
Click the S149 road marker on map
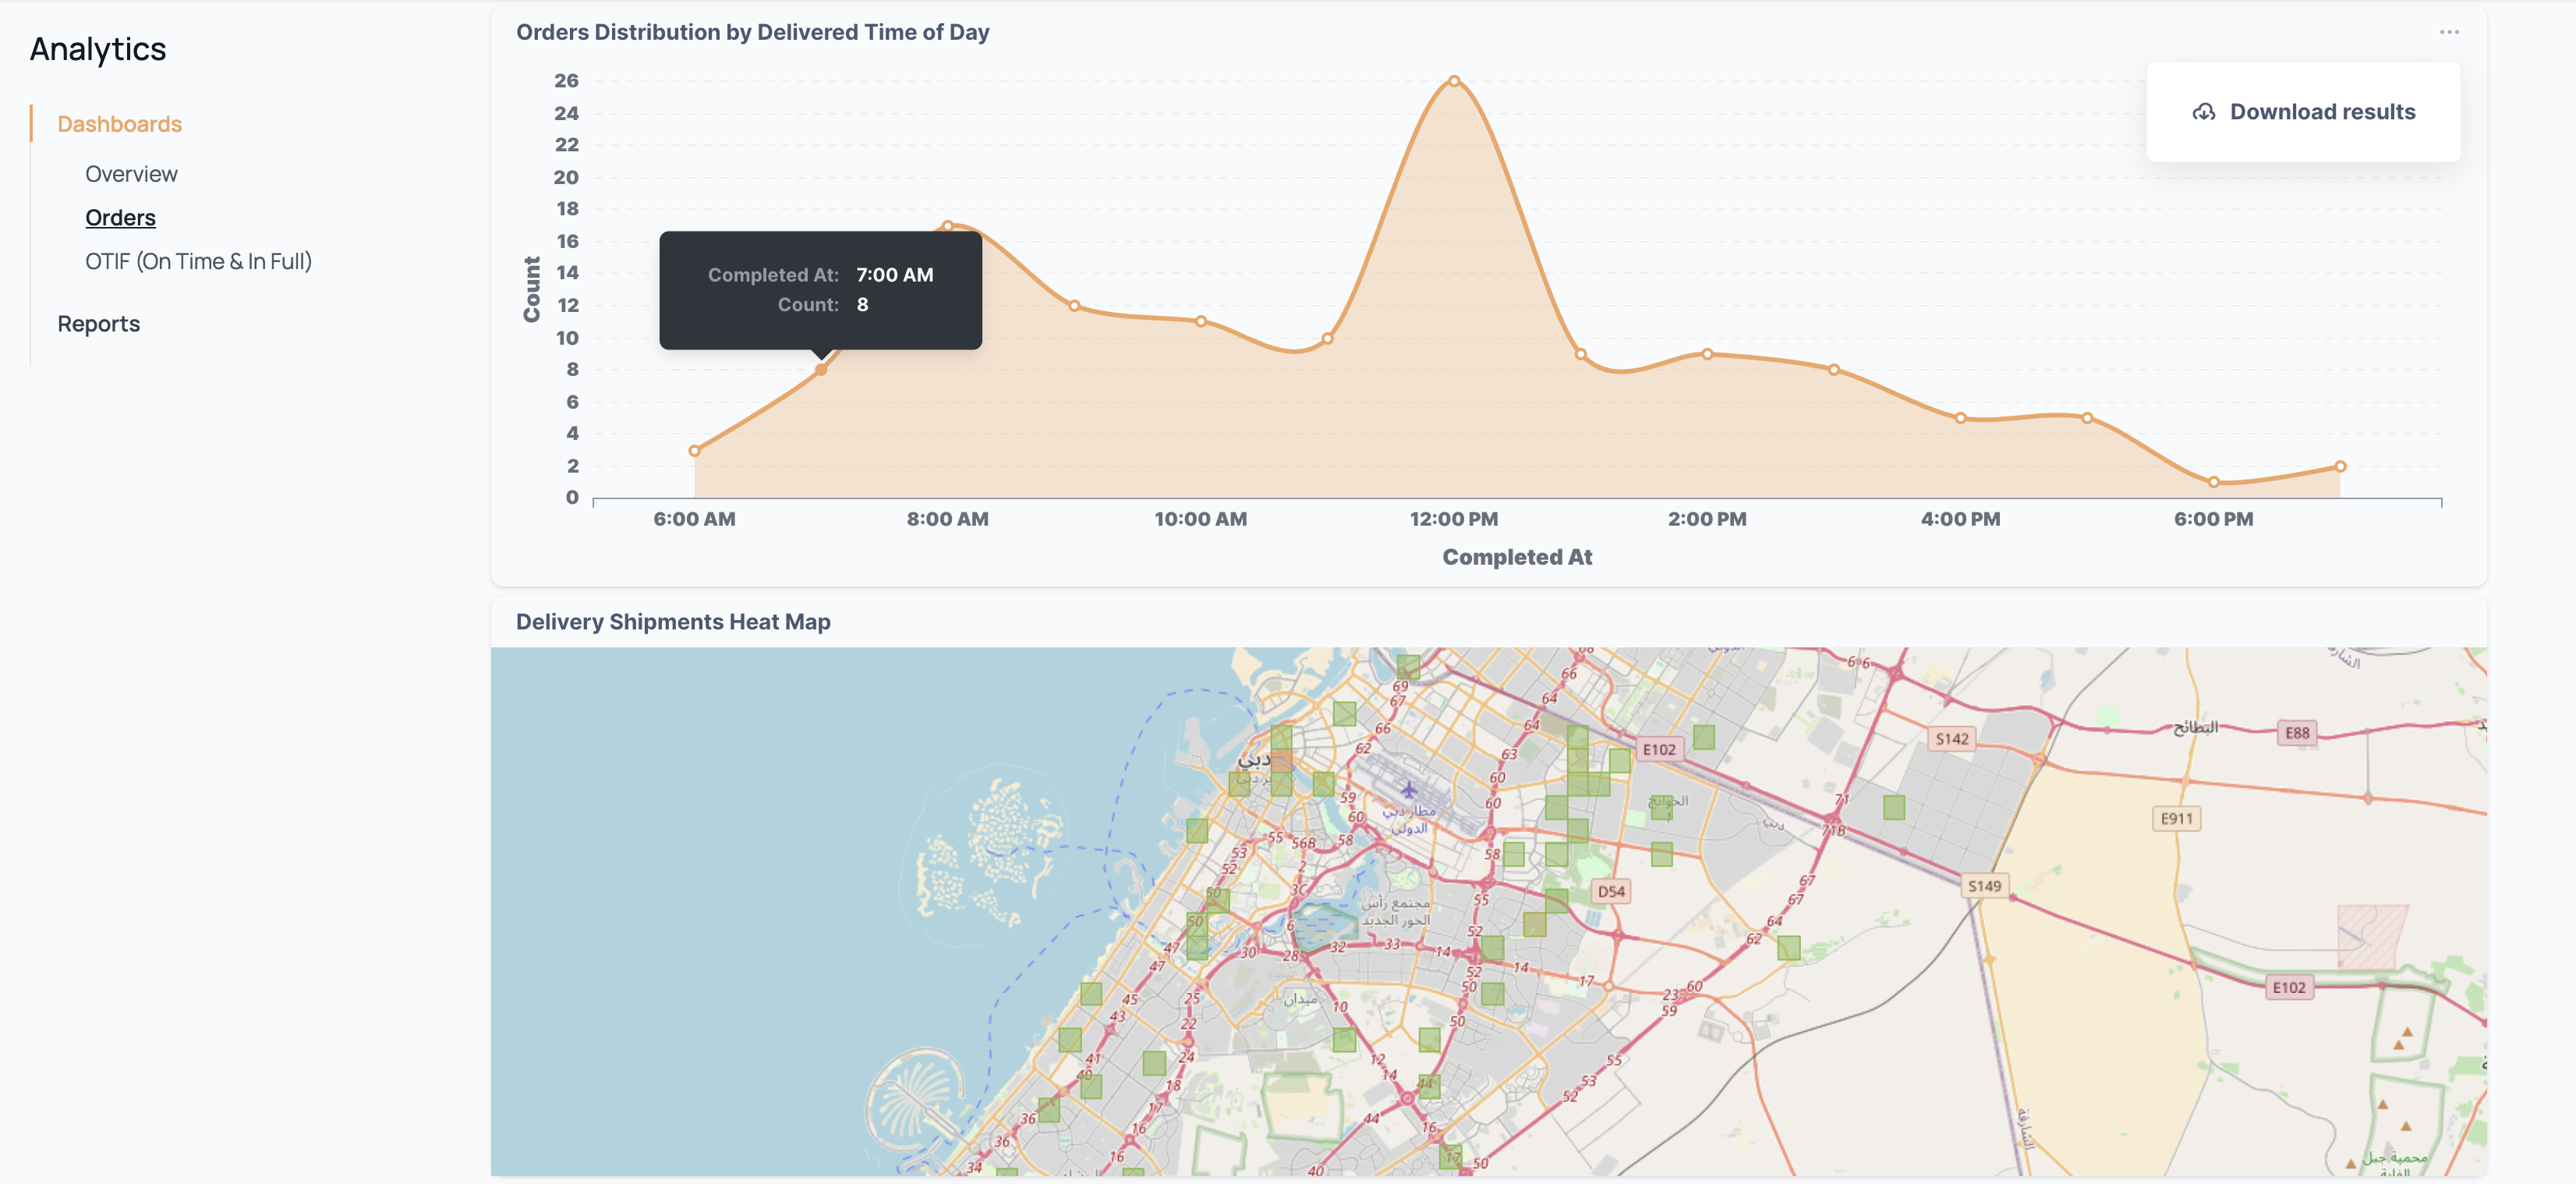(1984, 886)
